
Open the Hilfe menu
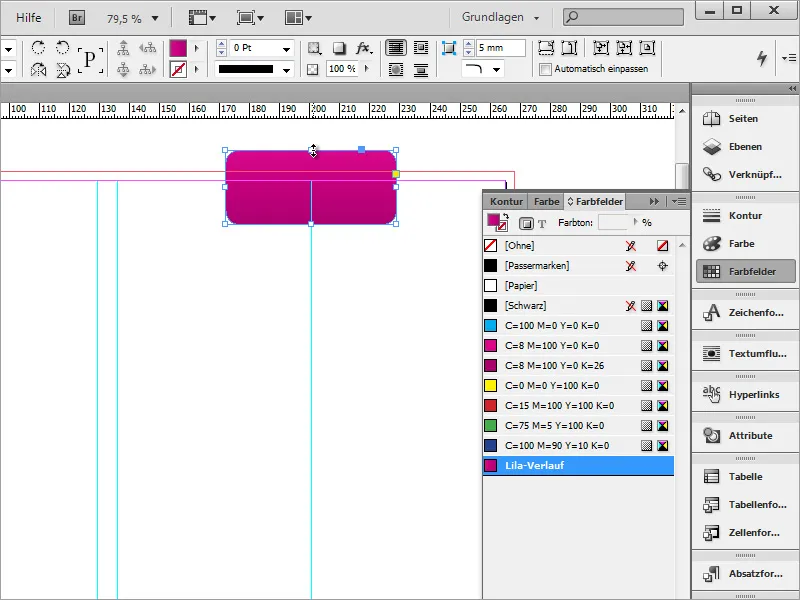(28, 18)
